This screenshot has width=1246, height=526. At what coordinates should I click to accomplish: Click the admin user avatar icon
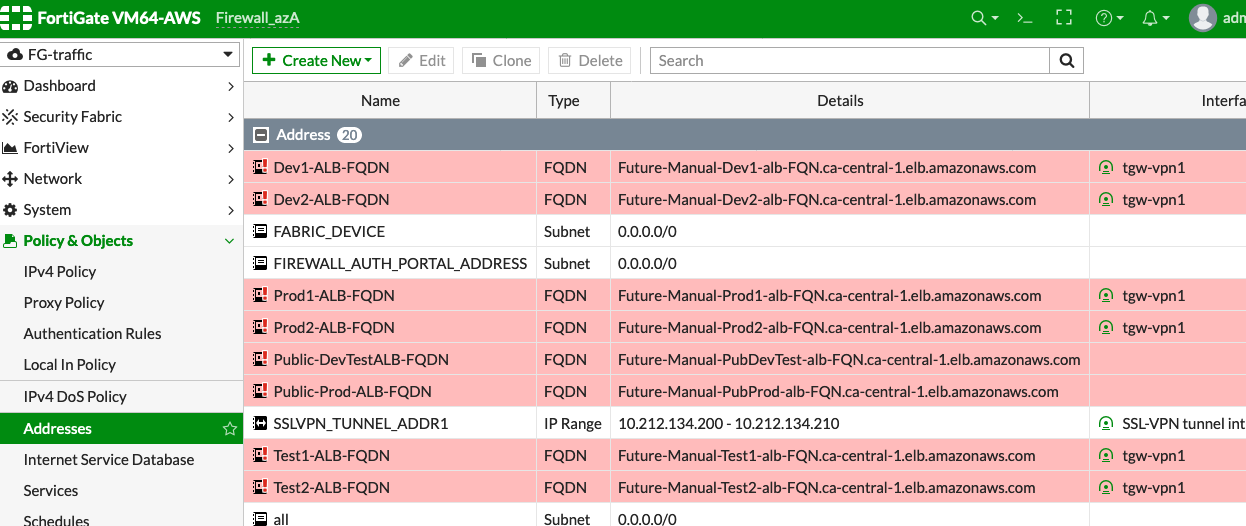click(1203, 18)
